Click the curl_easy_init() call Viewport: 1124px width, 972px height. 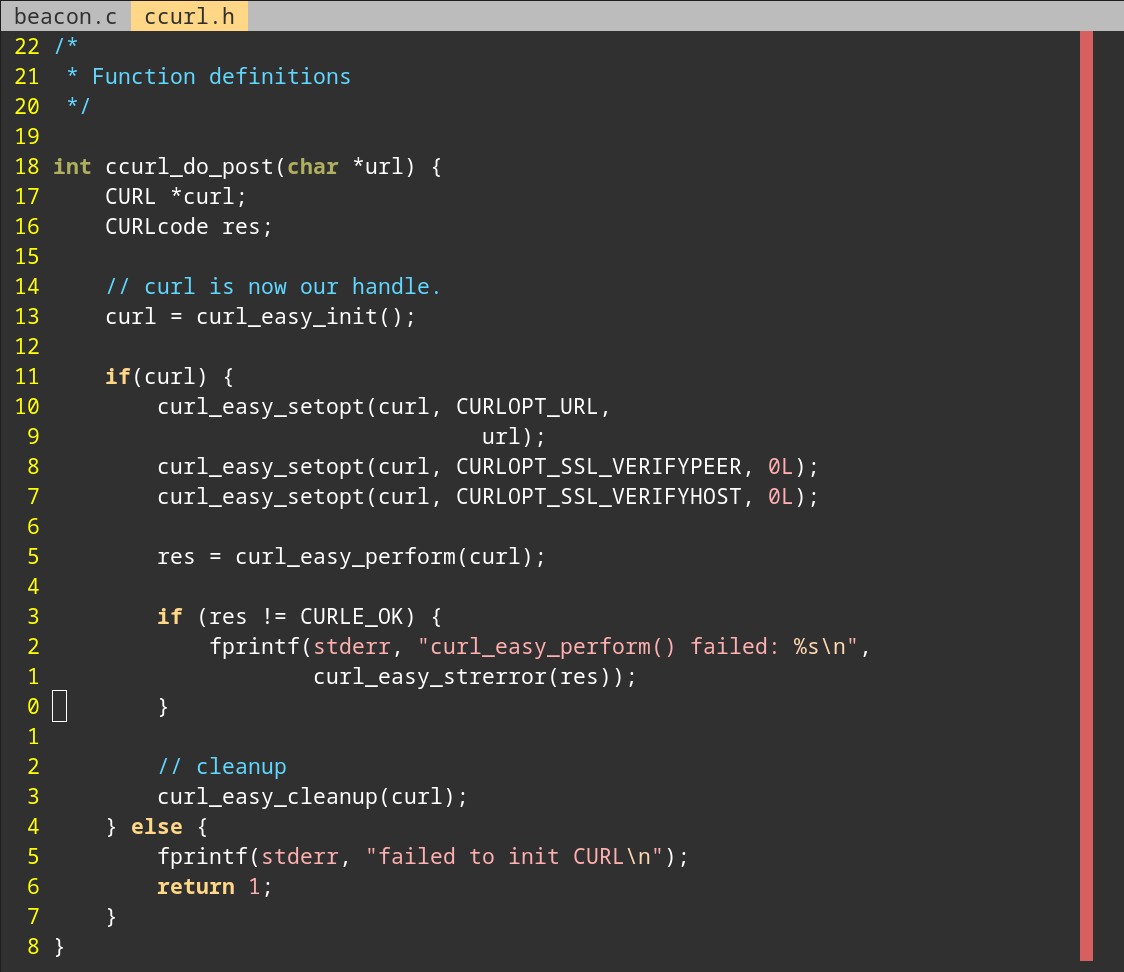coord(305,317)
